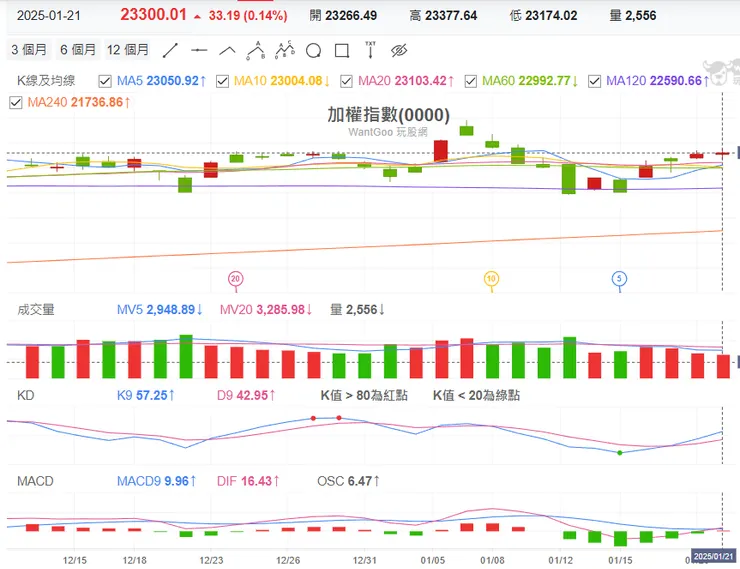740x569 pixels.
Task: Click the MA10 23004.08 value label
Action: click(x=282, y=81)
